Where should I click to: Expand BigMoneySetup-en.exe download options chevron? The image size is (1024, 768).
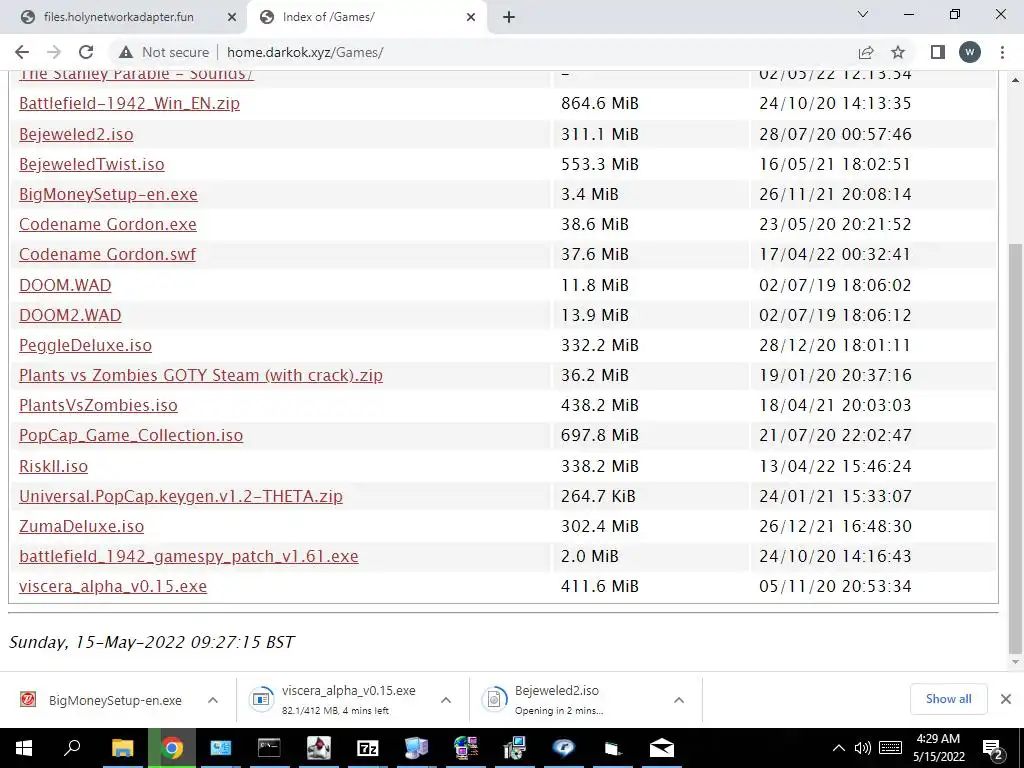[213, 700]
